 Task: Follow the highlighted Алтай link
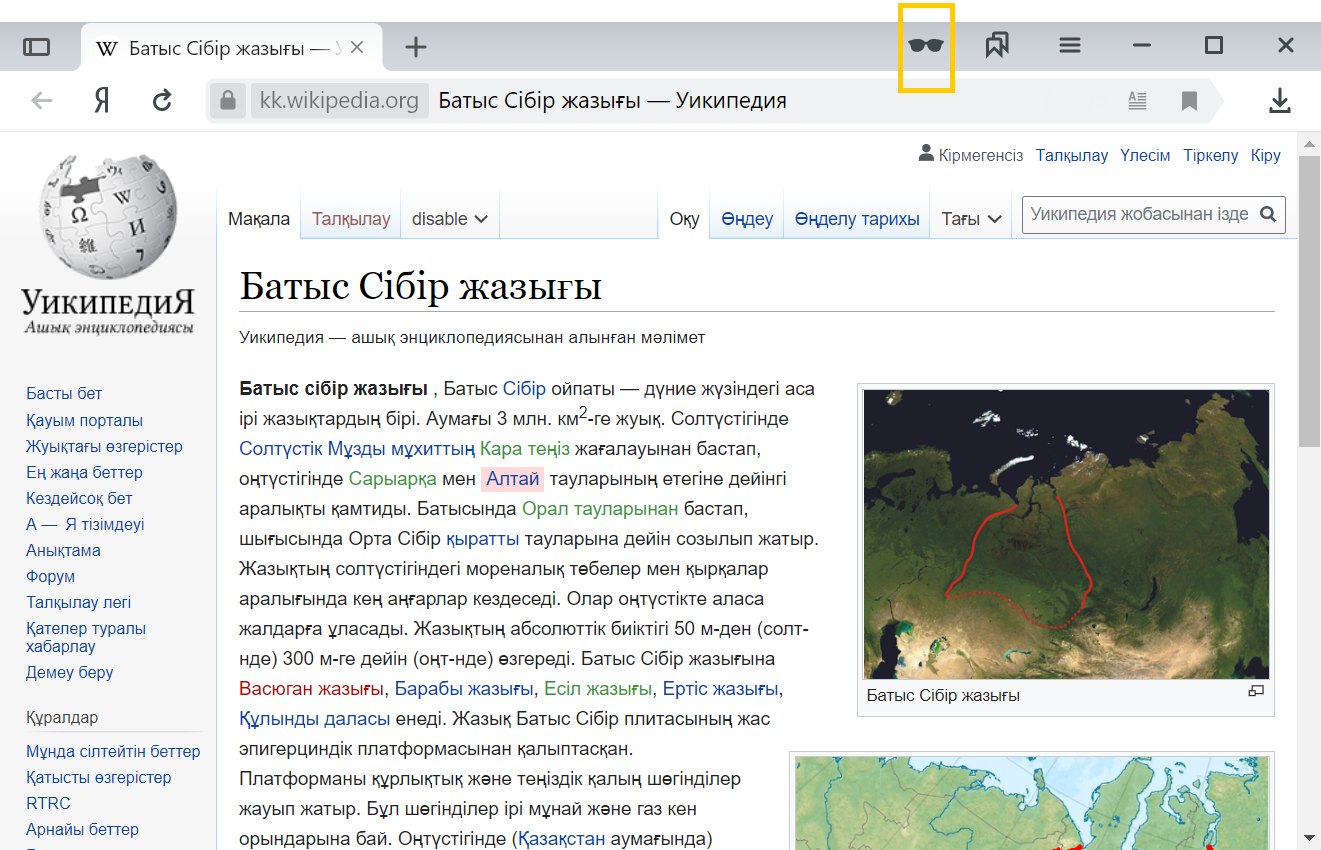click(x=513, y=479)
